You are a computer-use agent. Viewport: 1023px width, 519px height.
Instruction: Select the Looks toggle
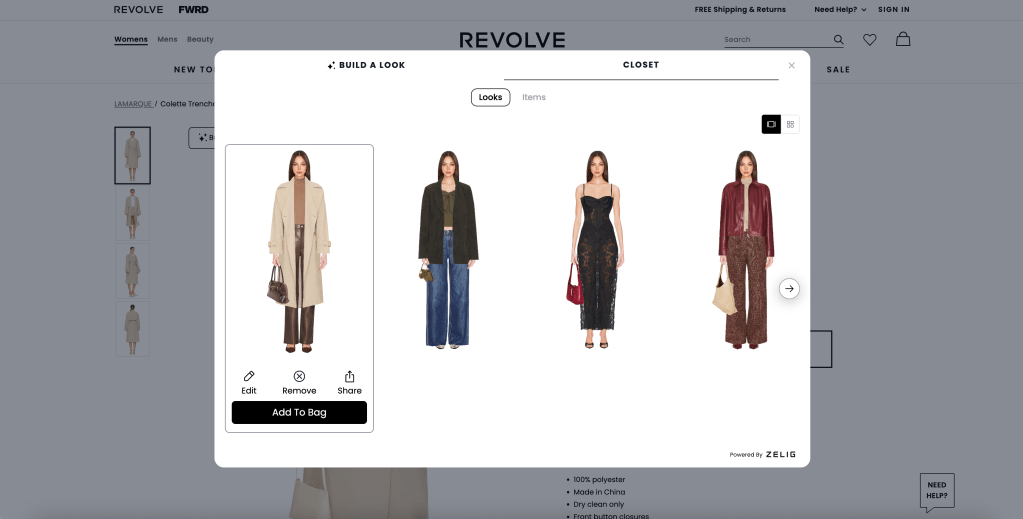[x=491, y=97]
